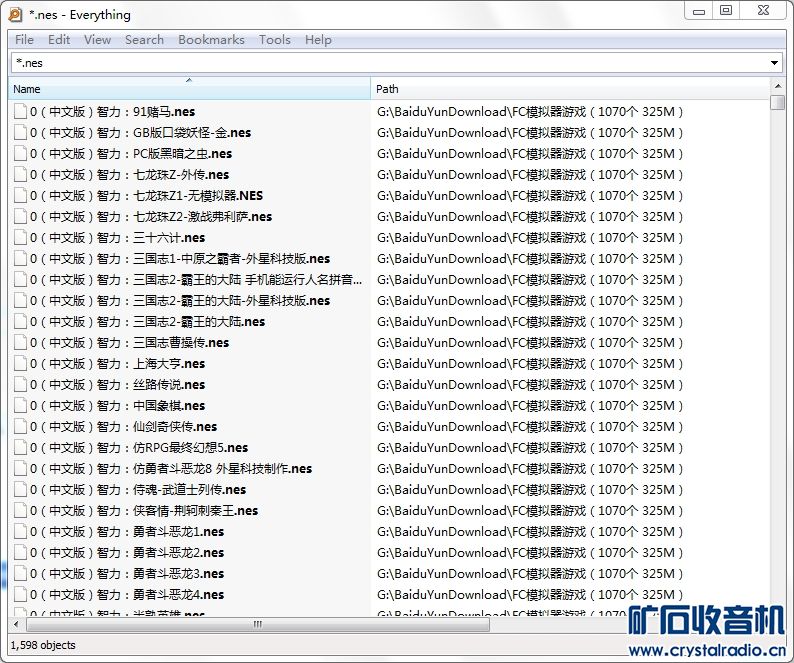Sort results by Path column header
The height and width of the screenshot is (663, 794).
pyautogui.click(x=570, y=89)
